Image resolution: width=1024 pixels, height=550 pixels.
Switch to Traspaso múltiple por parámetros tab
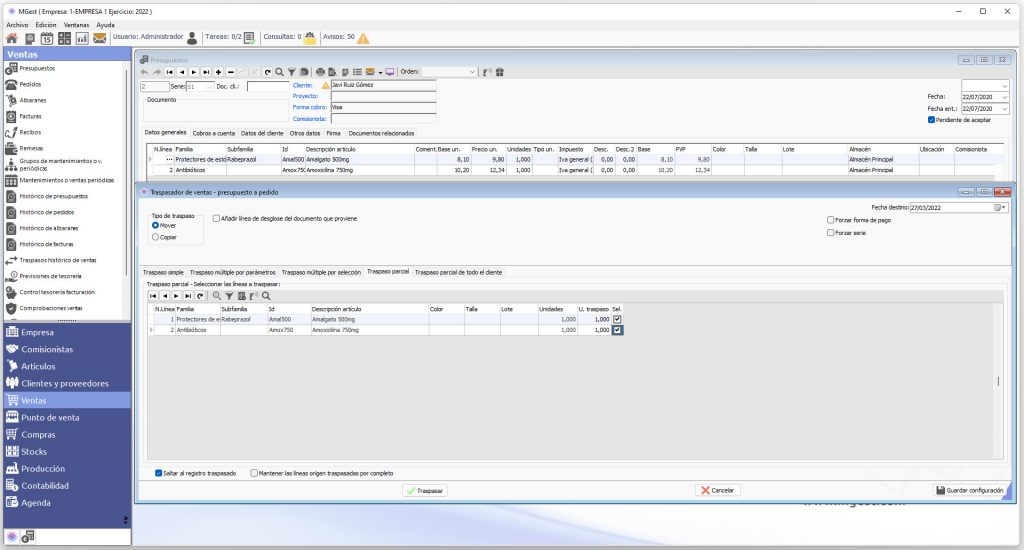[232, 272]
